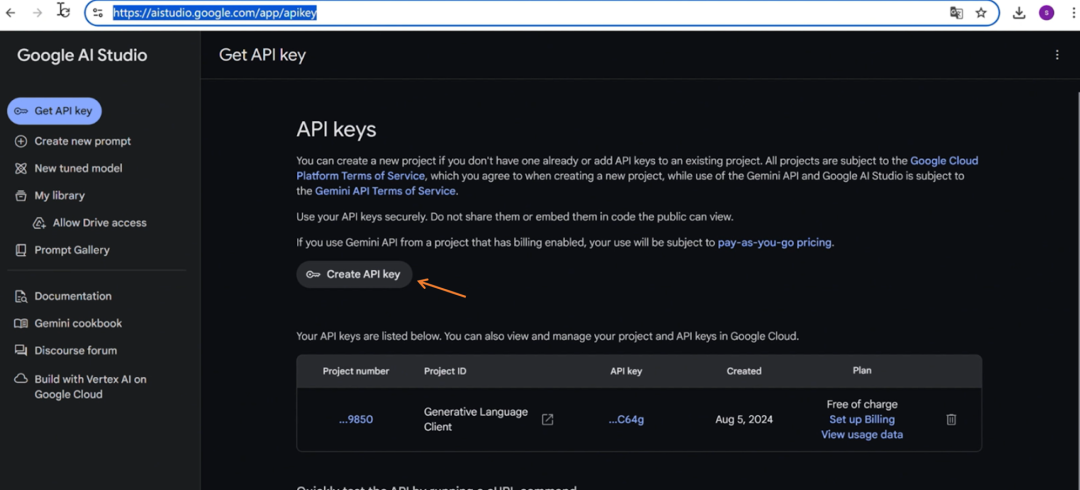1080x490 pixels.
Task: Open Generative Language Client project externally
Action: [x=548, y=419]
